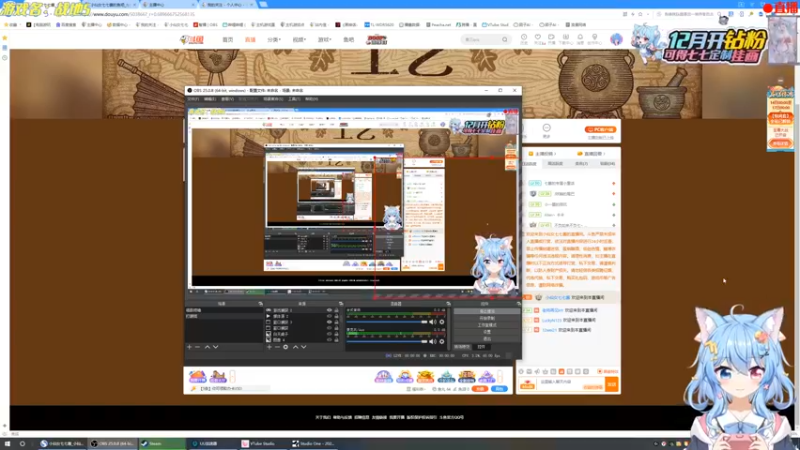The height and width of the screenshot is (450, 800).
Task: Click the chat message input field
Action: [570, 384]
